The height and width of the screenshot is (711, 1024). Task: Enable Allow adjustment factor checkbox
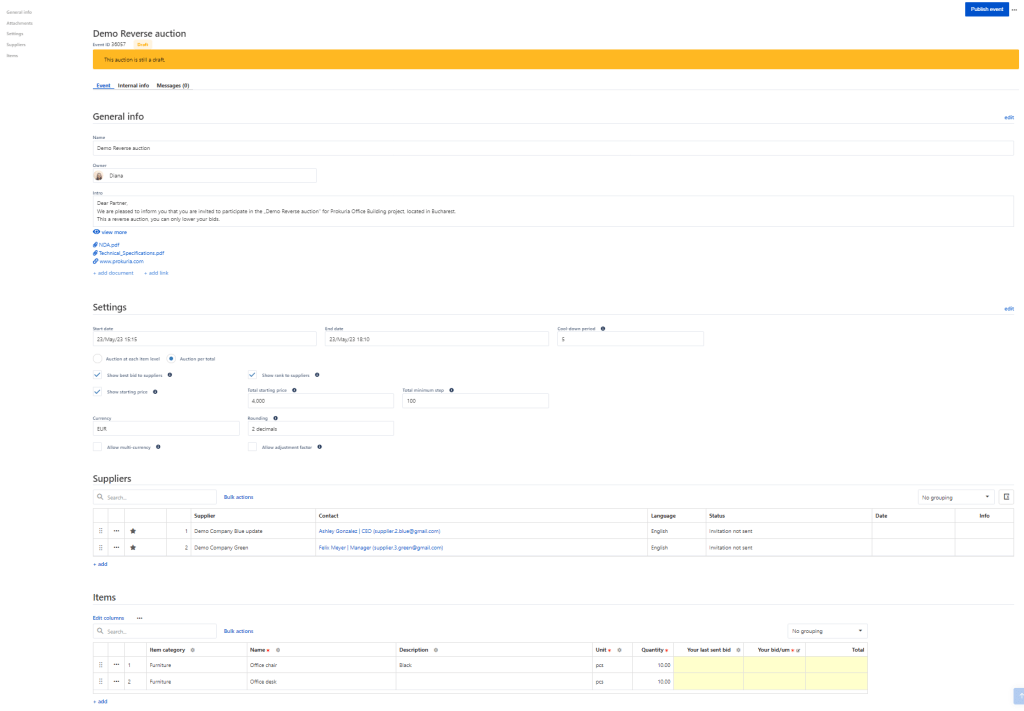252,447
